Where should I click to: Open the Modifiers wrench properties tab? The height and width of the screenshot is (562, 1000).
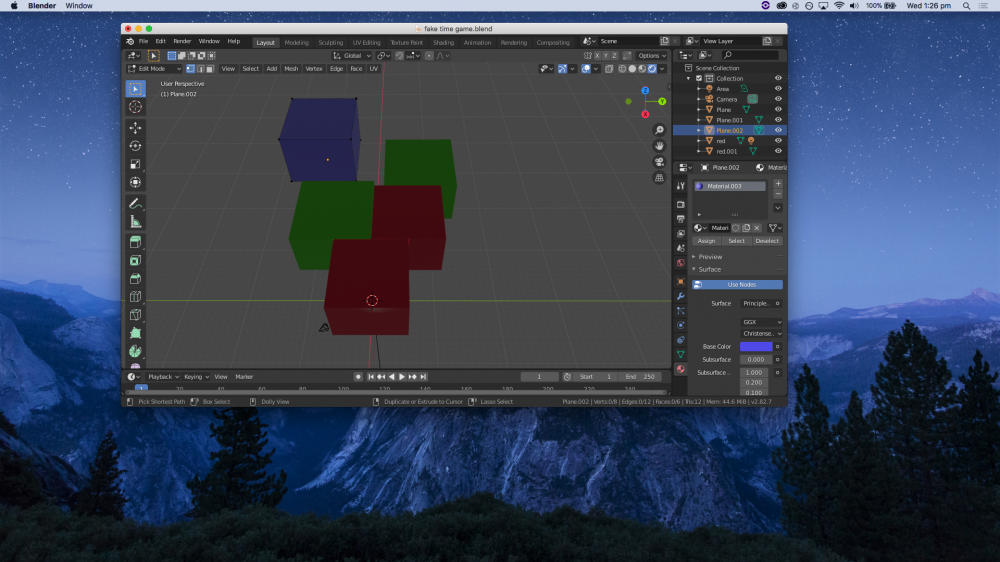point(680,296)
